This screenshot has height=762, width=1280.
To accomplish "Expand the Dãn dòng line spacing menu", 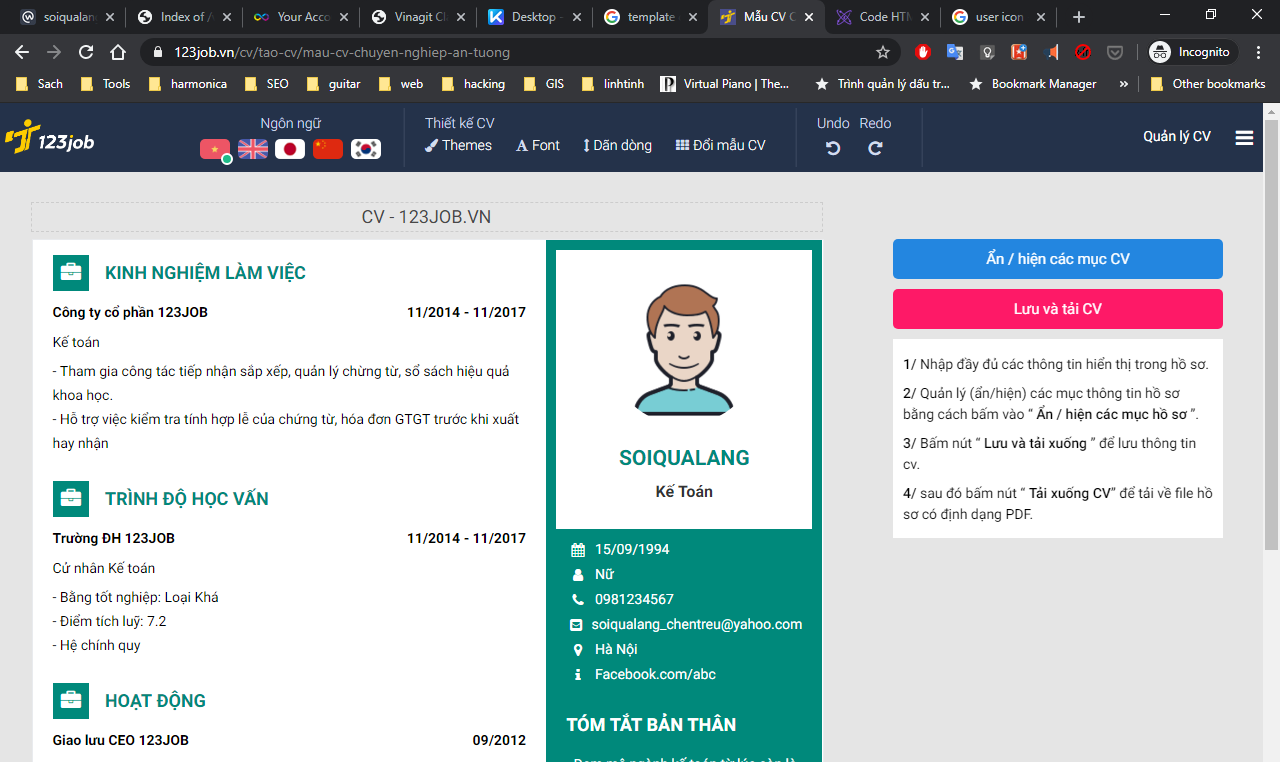I will 617,145.
